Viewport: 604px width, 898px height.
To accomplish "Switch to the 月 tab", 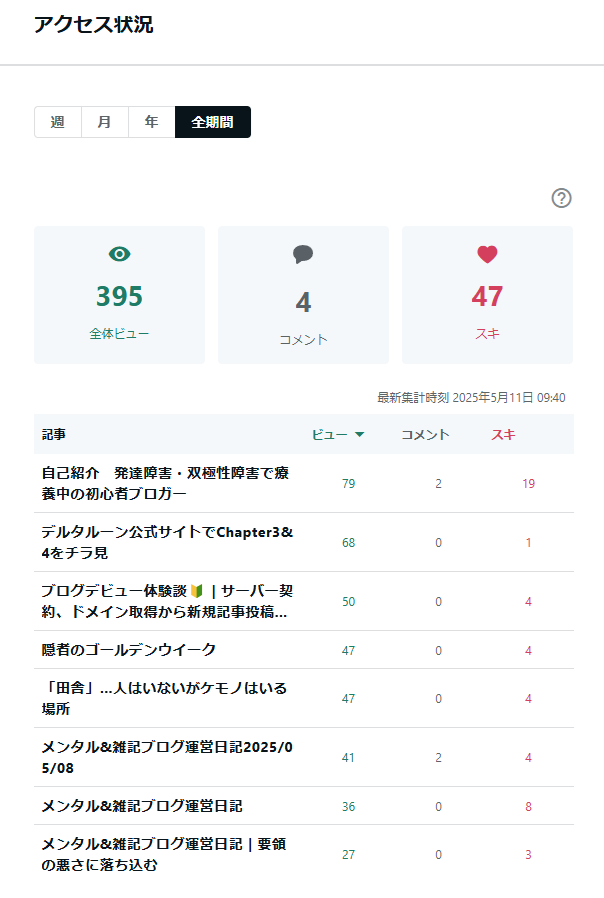I will [x=105, y=122].
